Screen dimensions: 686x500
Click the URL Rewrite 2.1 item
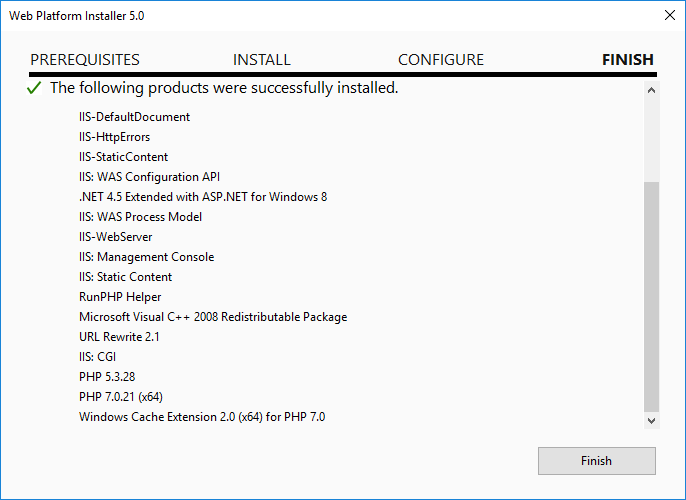click(x=119, y=337)
